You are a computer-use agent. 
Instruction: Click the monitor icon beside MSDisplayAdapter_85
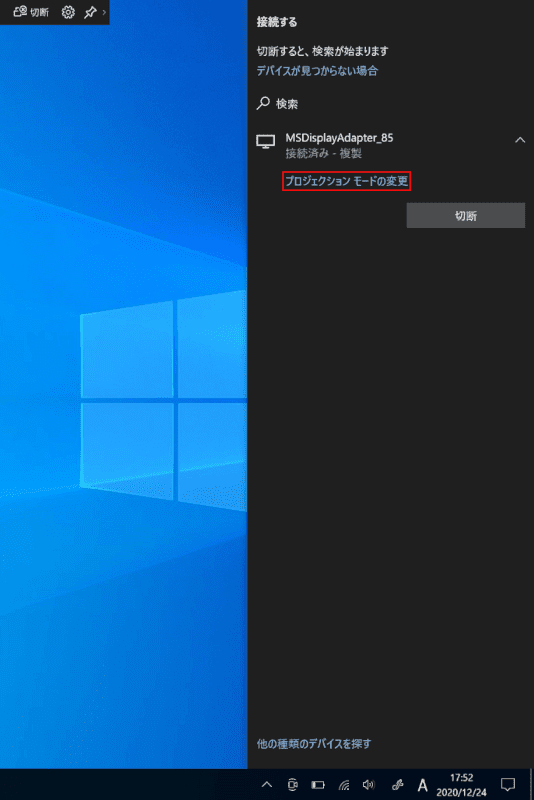(266, 141)
